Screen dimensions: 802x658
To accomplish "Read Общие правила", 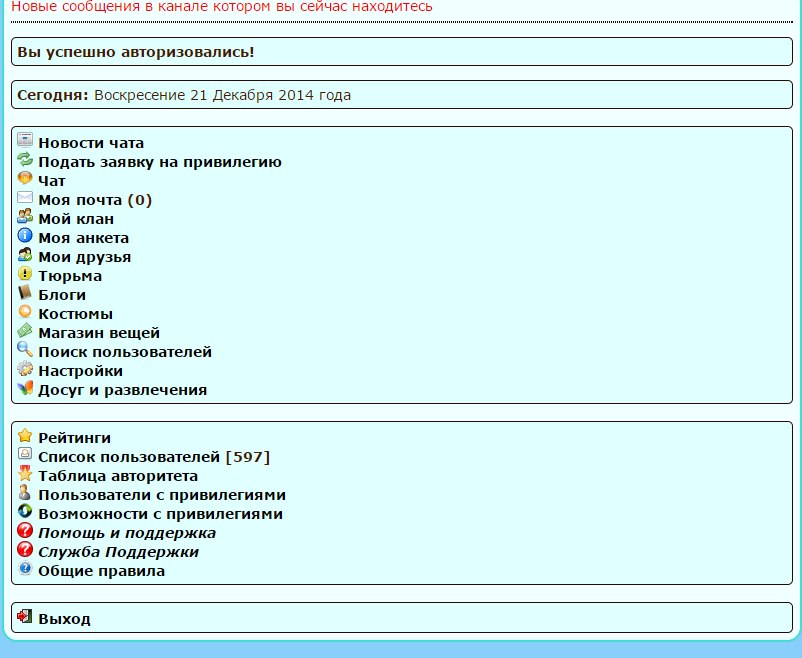I will (x=101, y=571).
